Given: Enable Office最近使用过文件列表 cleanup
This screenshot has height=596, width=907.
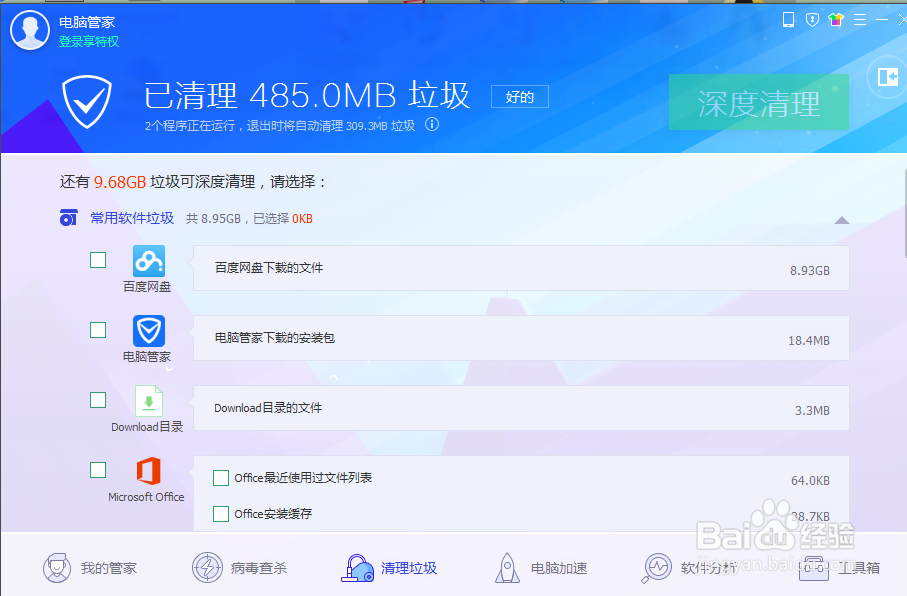Looking at the screenshot, I should pyautogui.click(x=221, y=478).
